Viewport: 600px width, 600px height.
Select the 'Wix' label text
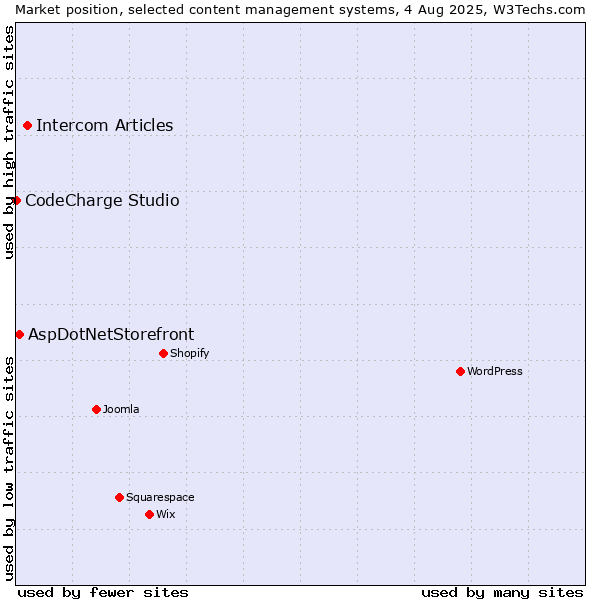tap(165, 514)
